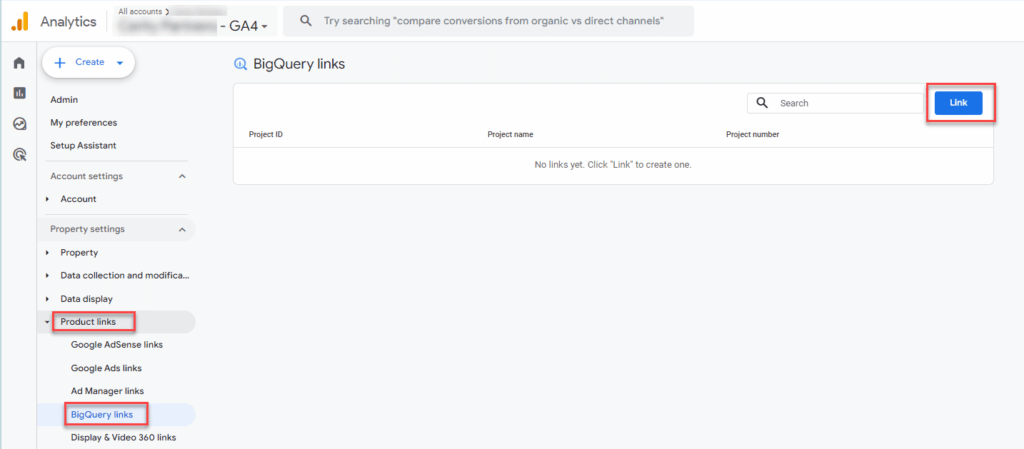Click the BigQuery links page heading
Screen dimensions: 1024x449
pos(298,64)
